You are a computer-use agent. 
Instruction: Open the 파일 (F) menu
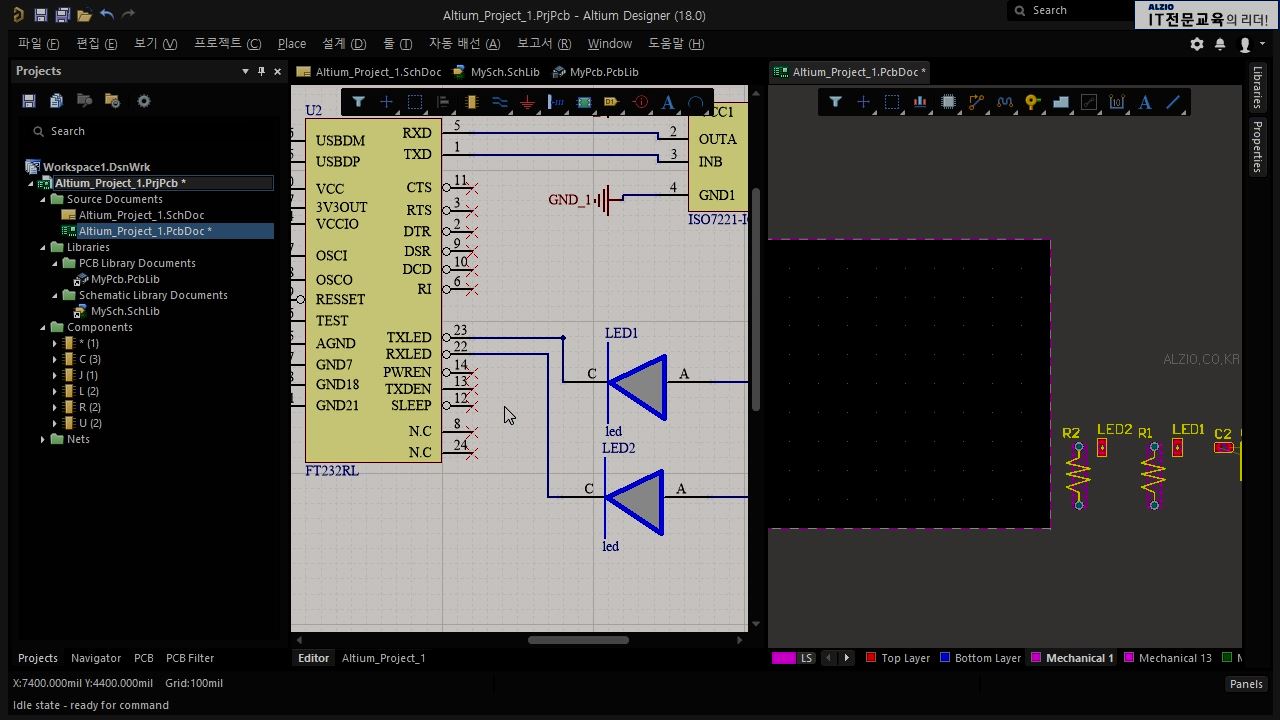pyautogui.click(x=39, y=44)
